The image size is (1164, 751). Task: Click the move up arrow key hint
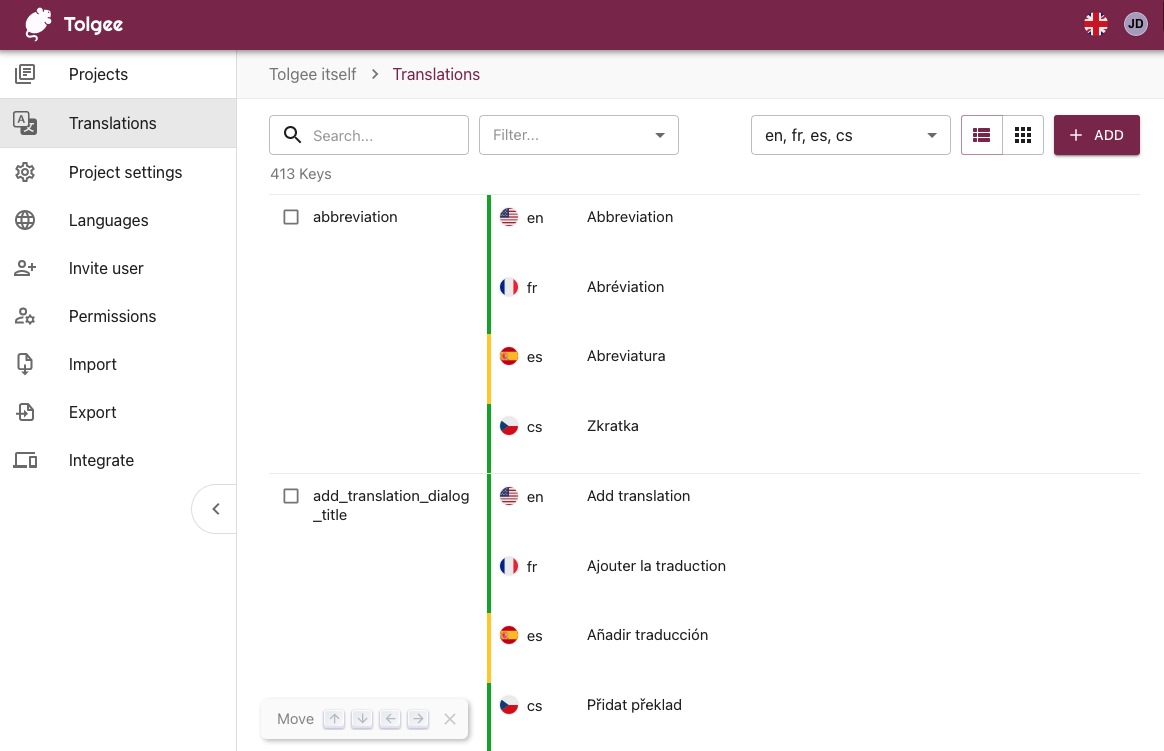(334, 718)
